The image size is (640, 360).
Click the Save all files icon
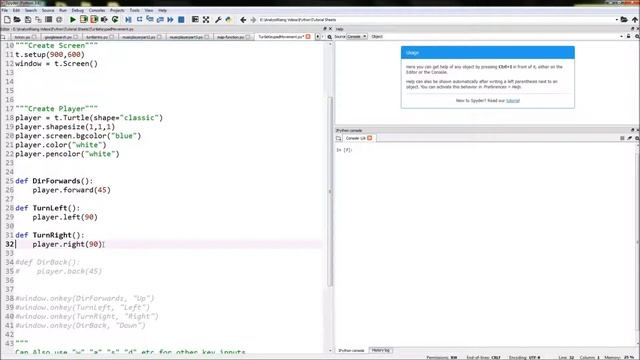[x=38, y=20]
